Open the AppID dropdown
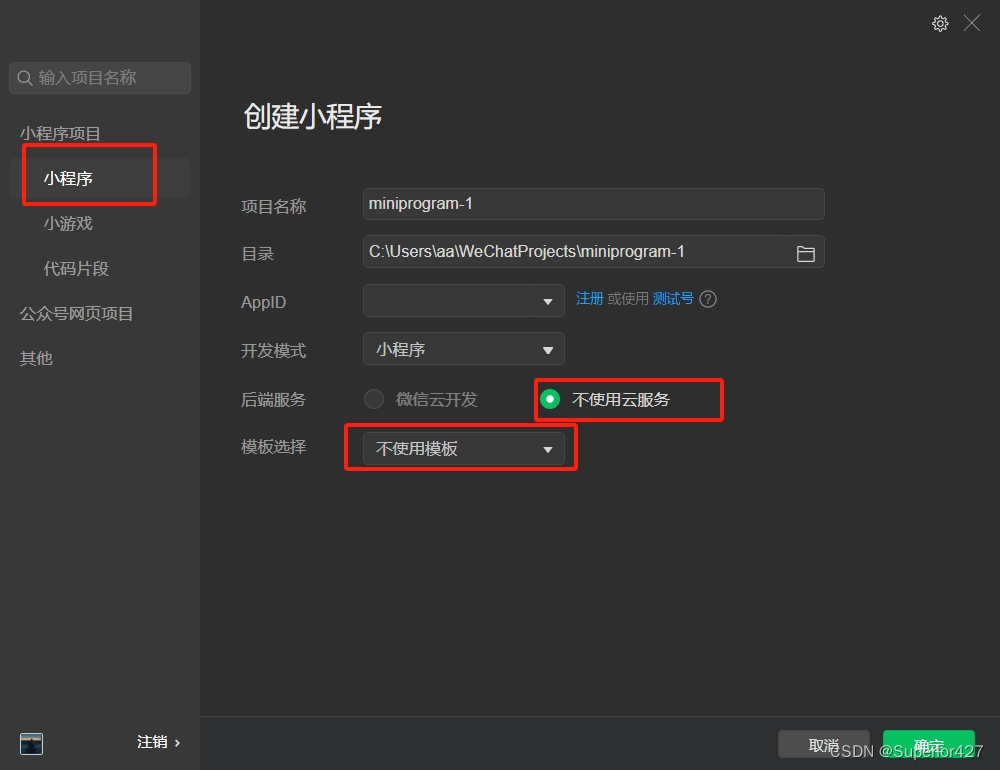 pos(464,300)
